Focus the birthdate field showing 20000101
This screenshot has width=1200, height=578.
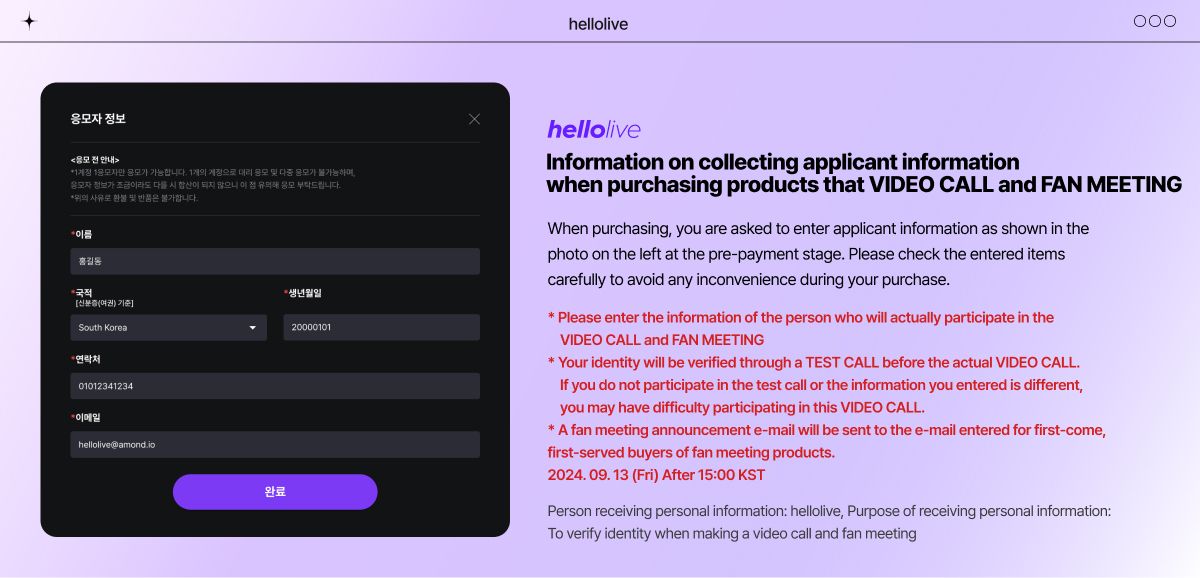381,328
